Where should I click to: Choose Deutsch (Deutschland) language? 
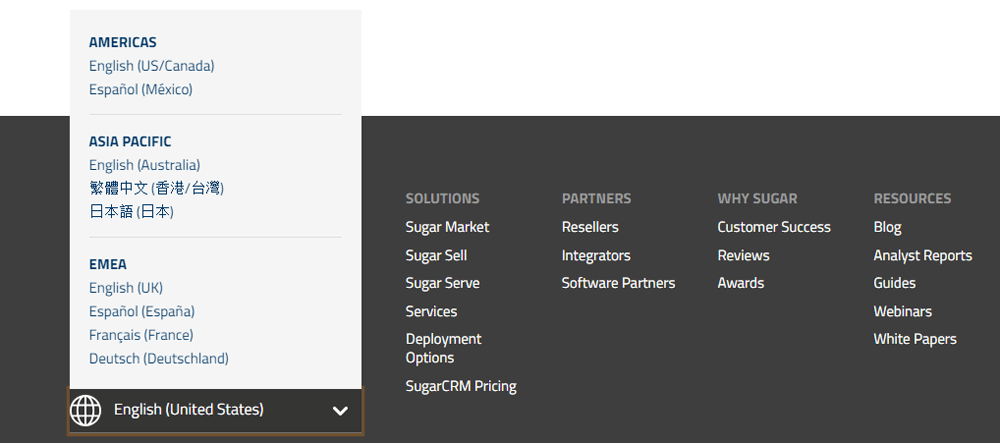click(159, 358)
